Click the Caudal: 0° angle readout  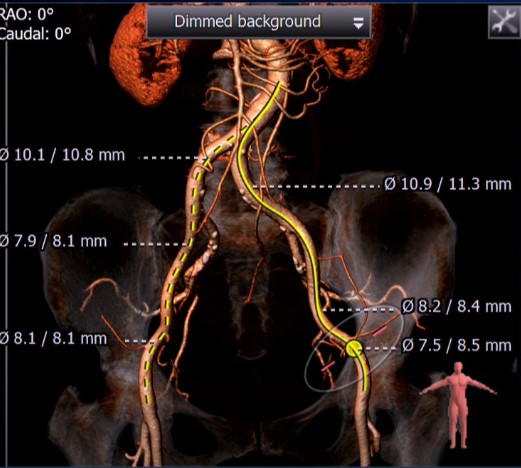coord(35,34)
